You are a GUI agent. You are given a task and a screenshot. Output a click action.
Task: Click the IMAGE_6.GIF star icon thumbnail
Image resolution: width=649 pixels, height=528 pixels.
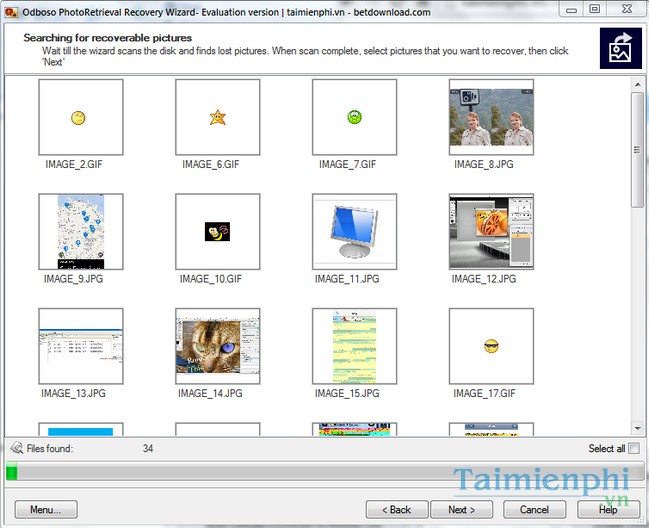217,118
